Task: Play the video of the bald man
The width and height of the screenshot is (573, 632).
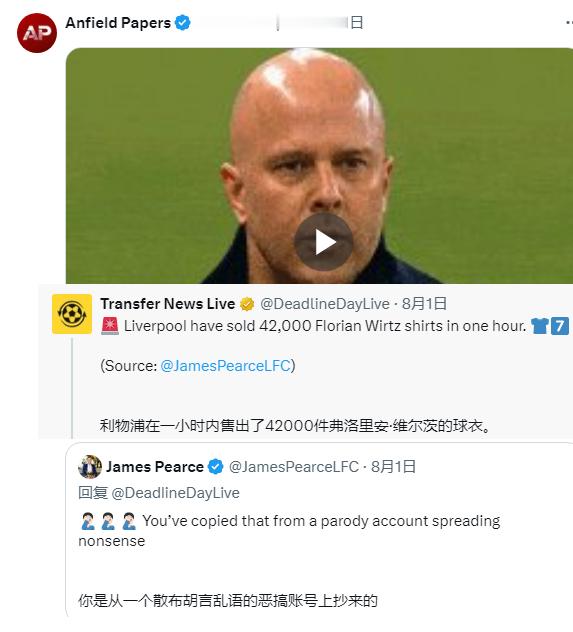Action: [324, 242]
